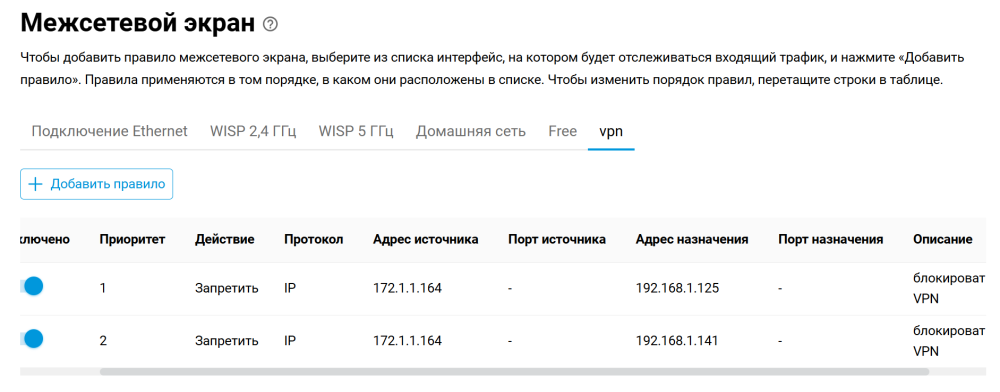Click Запретить in the first rule row
This screenshot has width=1000, height=392.
[x=226, y=288]
